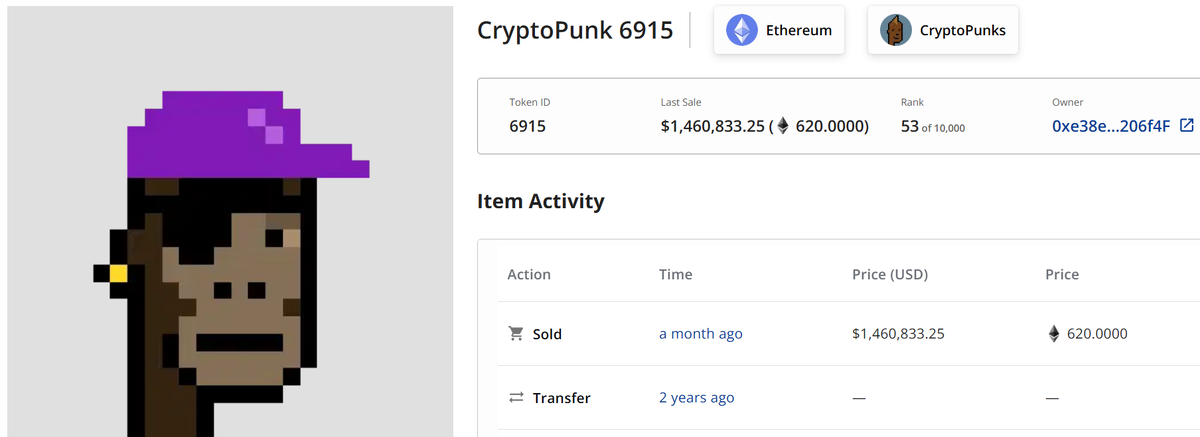Click the Sold activity row label
This screenshot has height=437, width=1200.
[x=547, y=334]
